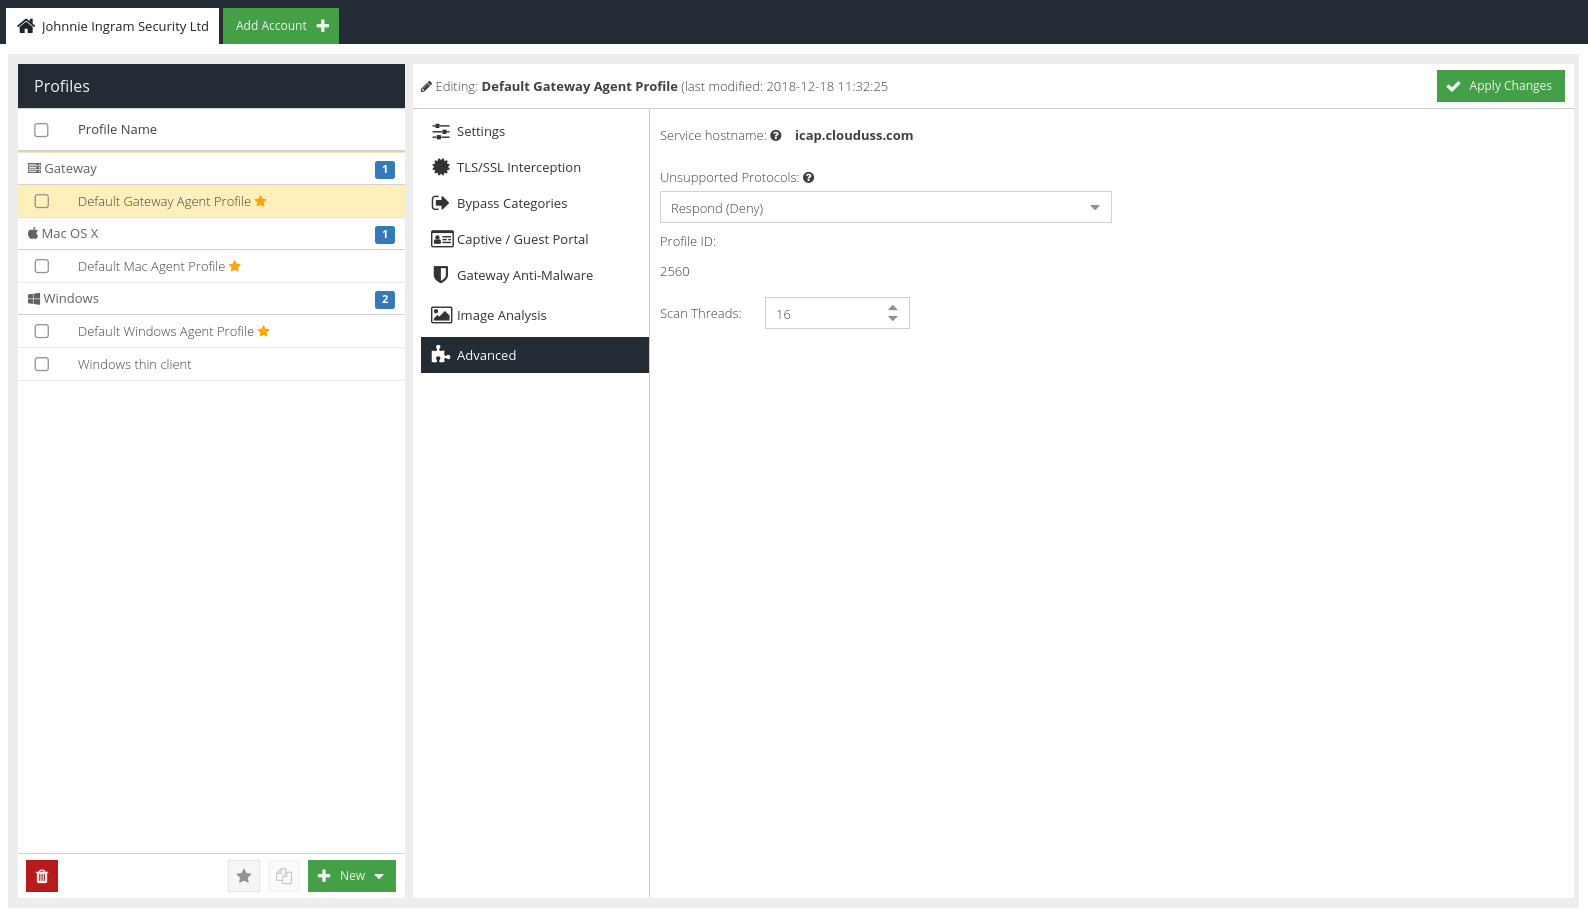Check the Windows thin client checkbox

42,364
